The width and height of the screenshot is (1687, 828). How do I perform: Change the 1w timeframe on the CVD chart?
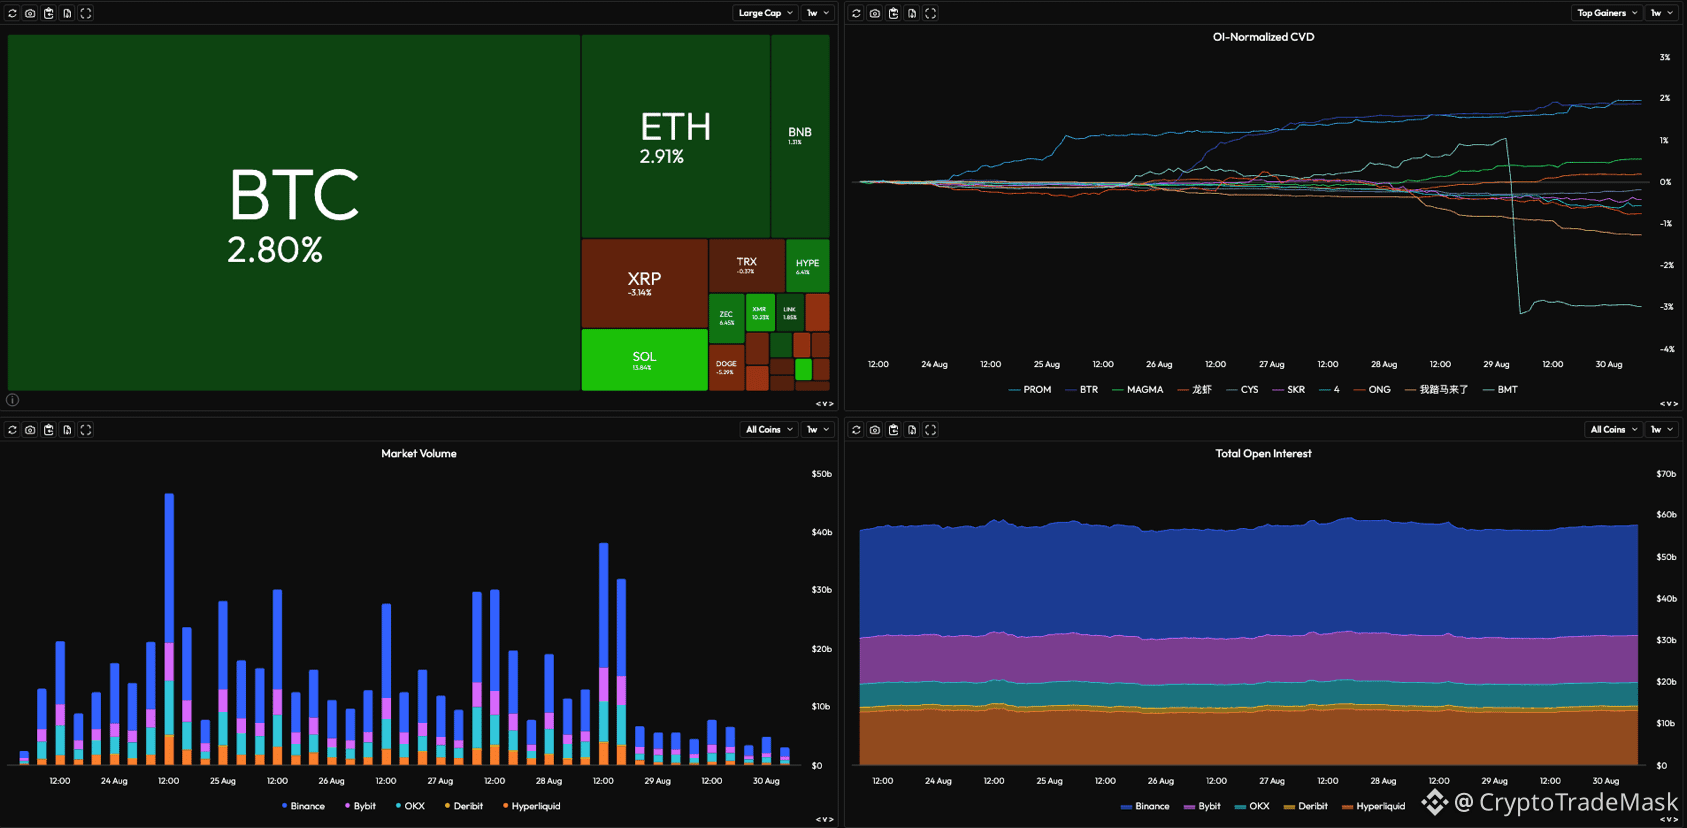tap(1662, 13)
